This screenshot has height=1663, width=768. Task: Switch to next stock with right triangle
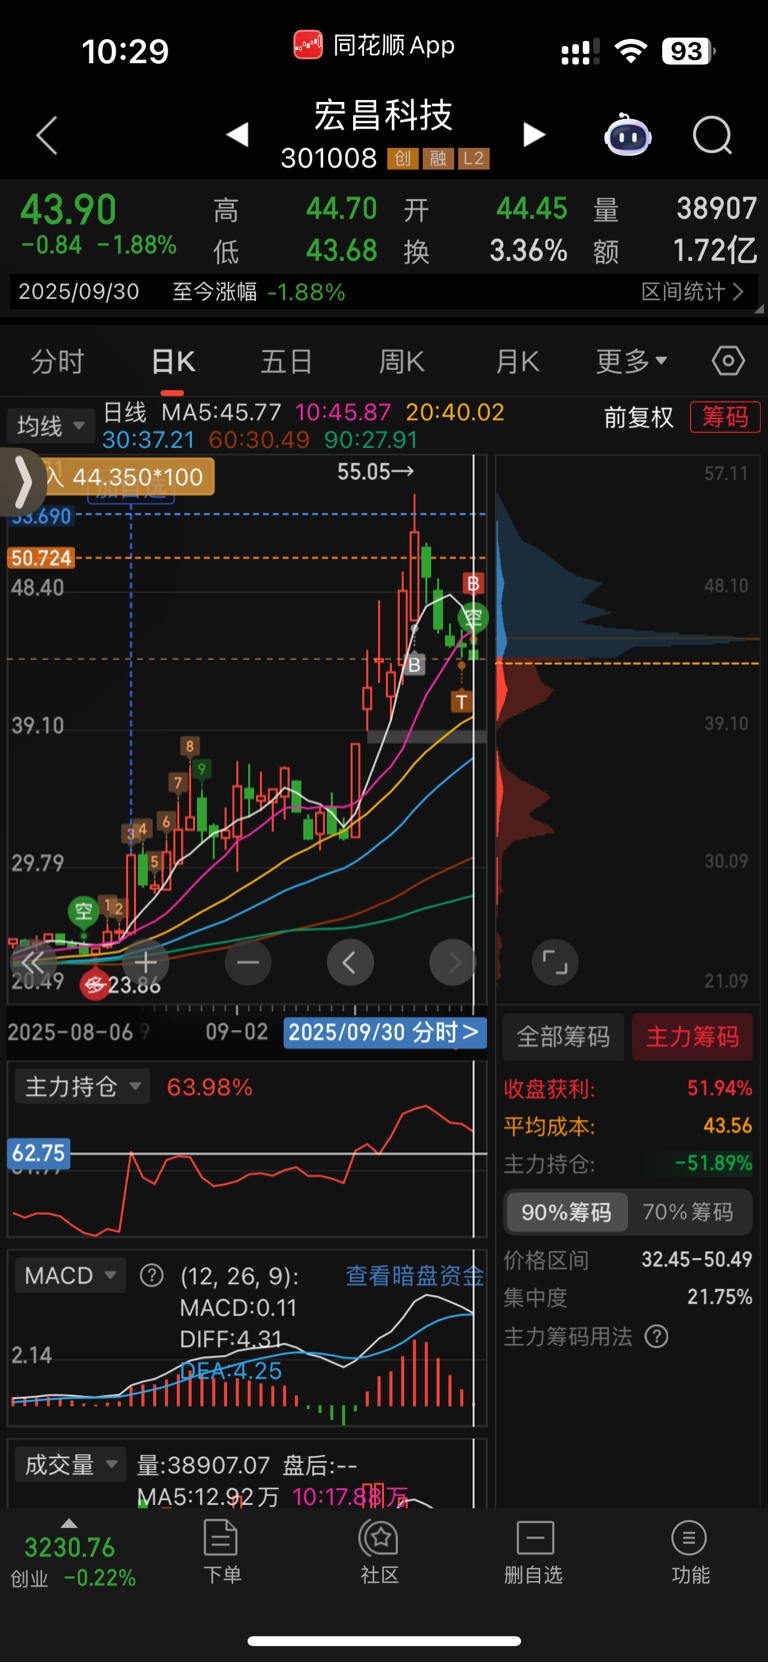coord(535,134)
